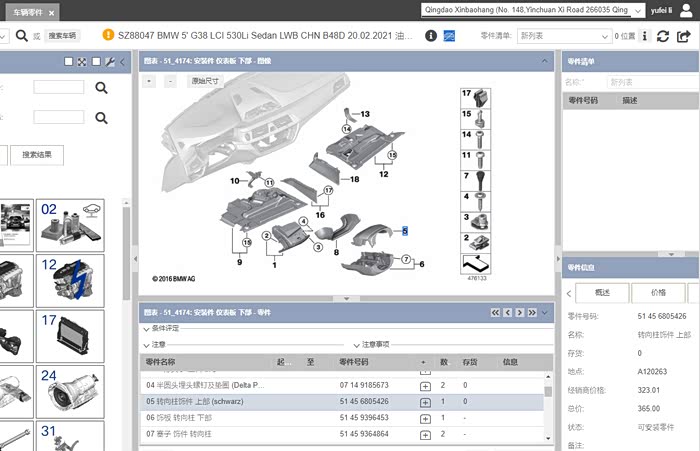Image resolution: width=700 pixels, height=451 pixels.
Task: Click the 原始尺寸 button
Action: 205,81
